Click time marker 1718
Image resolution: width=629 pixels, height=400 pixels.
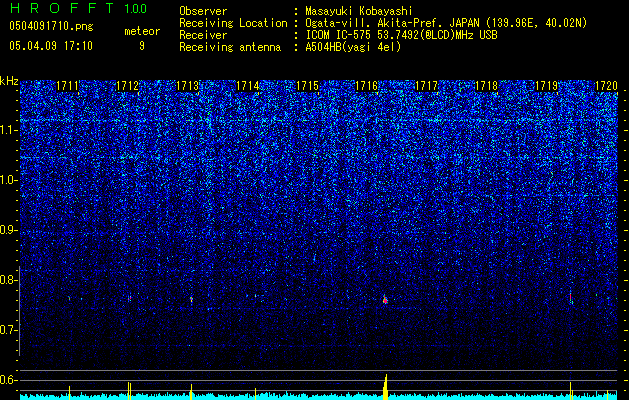[x=486, y=86]
